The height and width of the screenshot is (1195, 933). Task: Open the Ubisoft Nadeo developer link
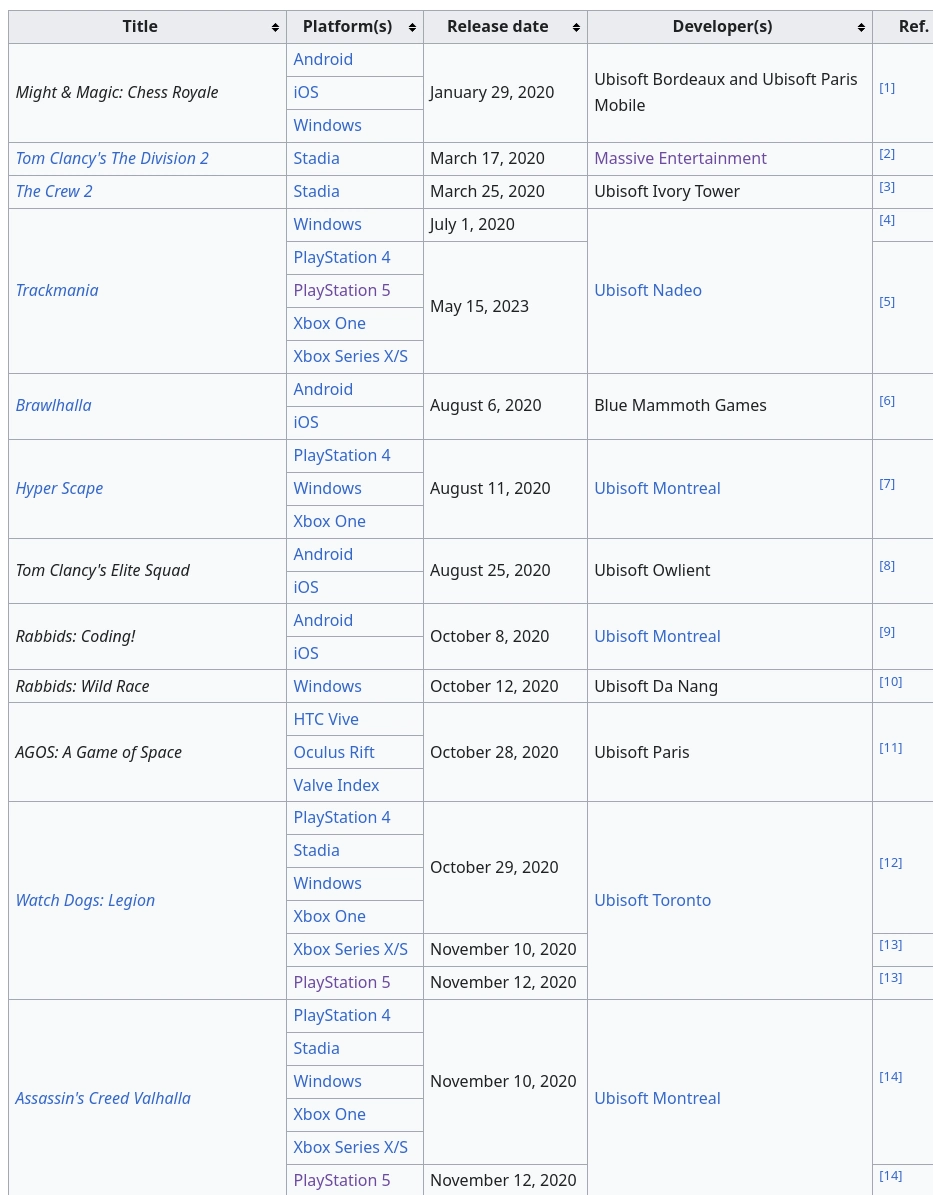648,290
